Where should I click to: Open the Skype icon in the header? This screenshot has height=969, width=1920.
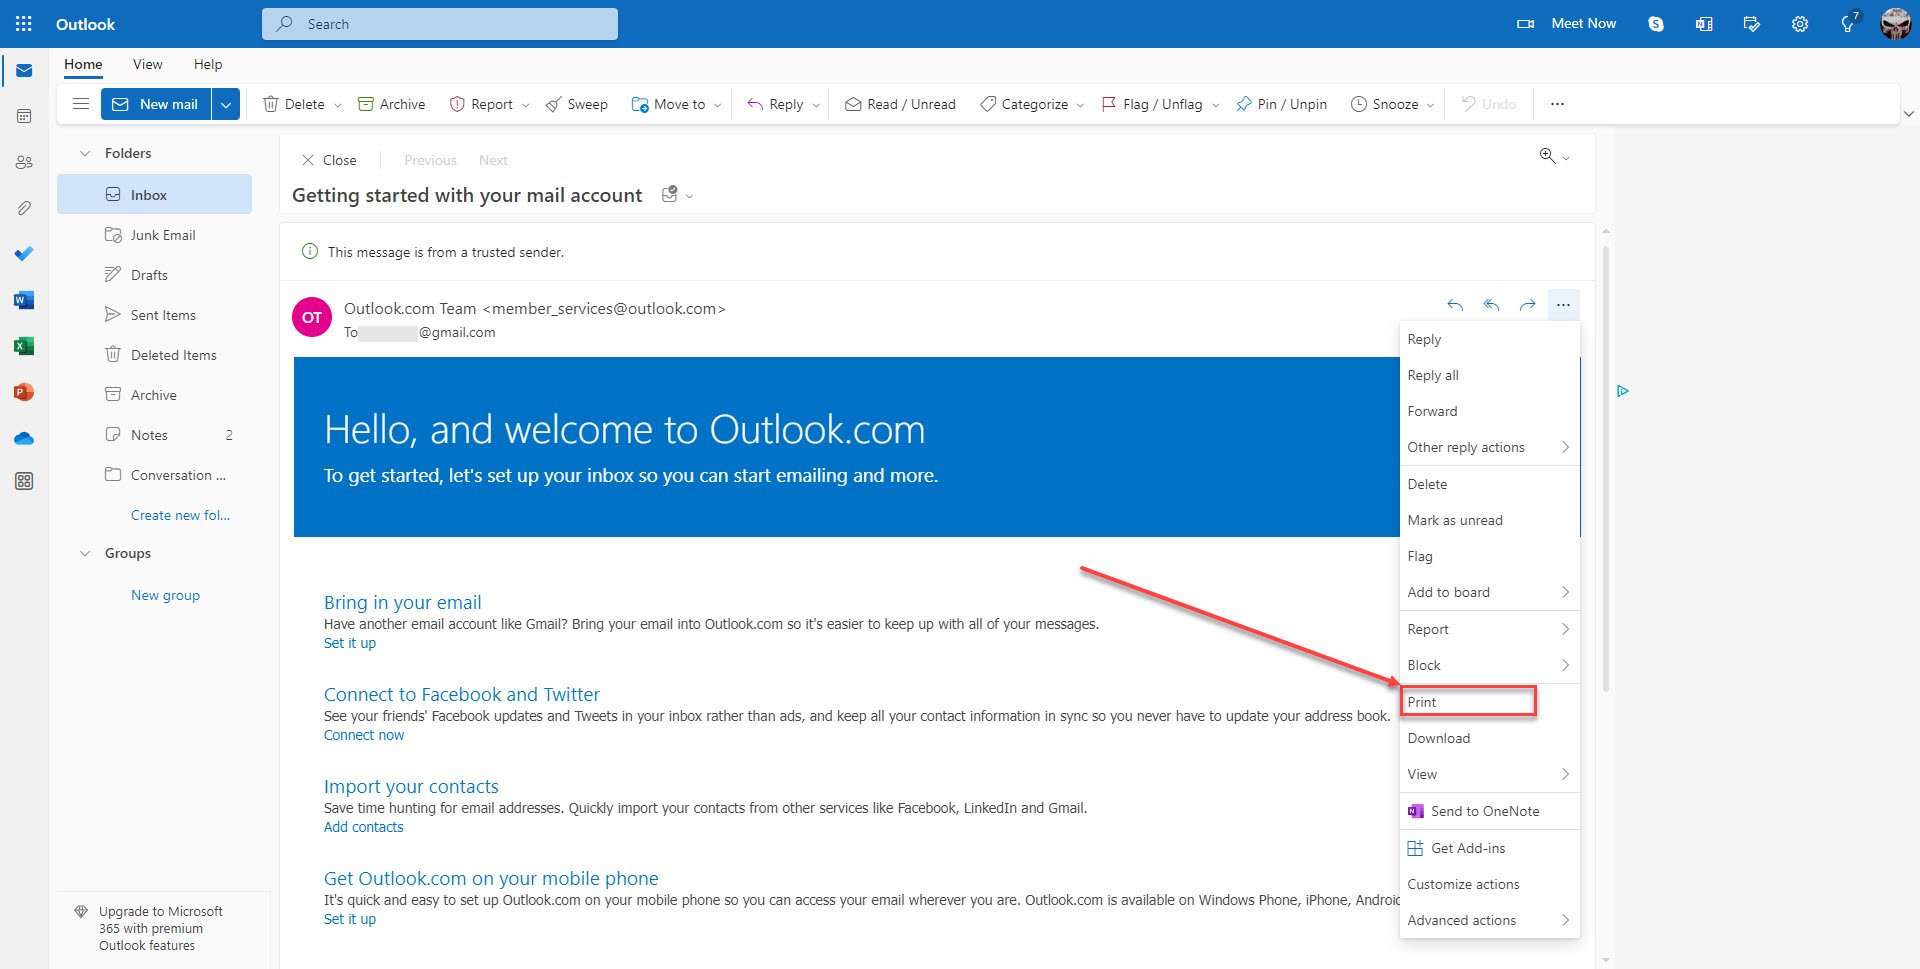pyautogui.click(x=1655, y=23)
